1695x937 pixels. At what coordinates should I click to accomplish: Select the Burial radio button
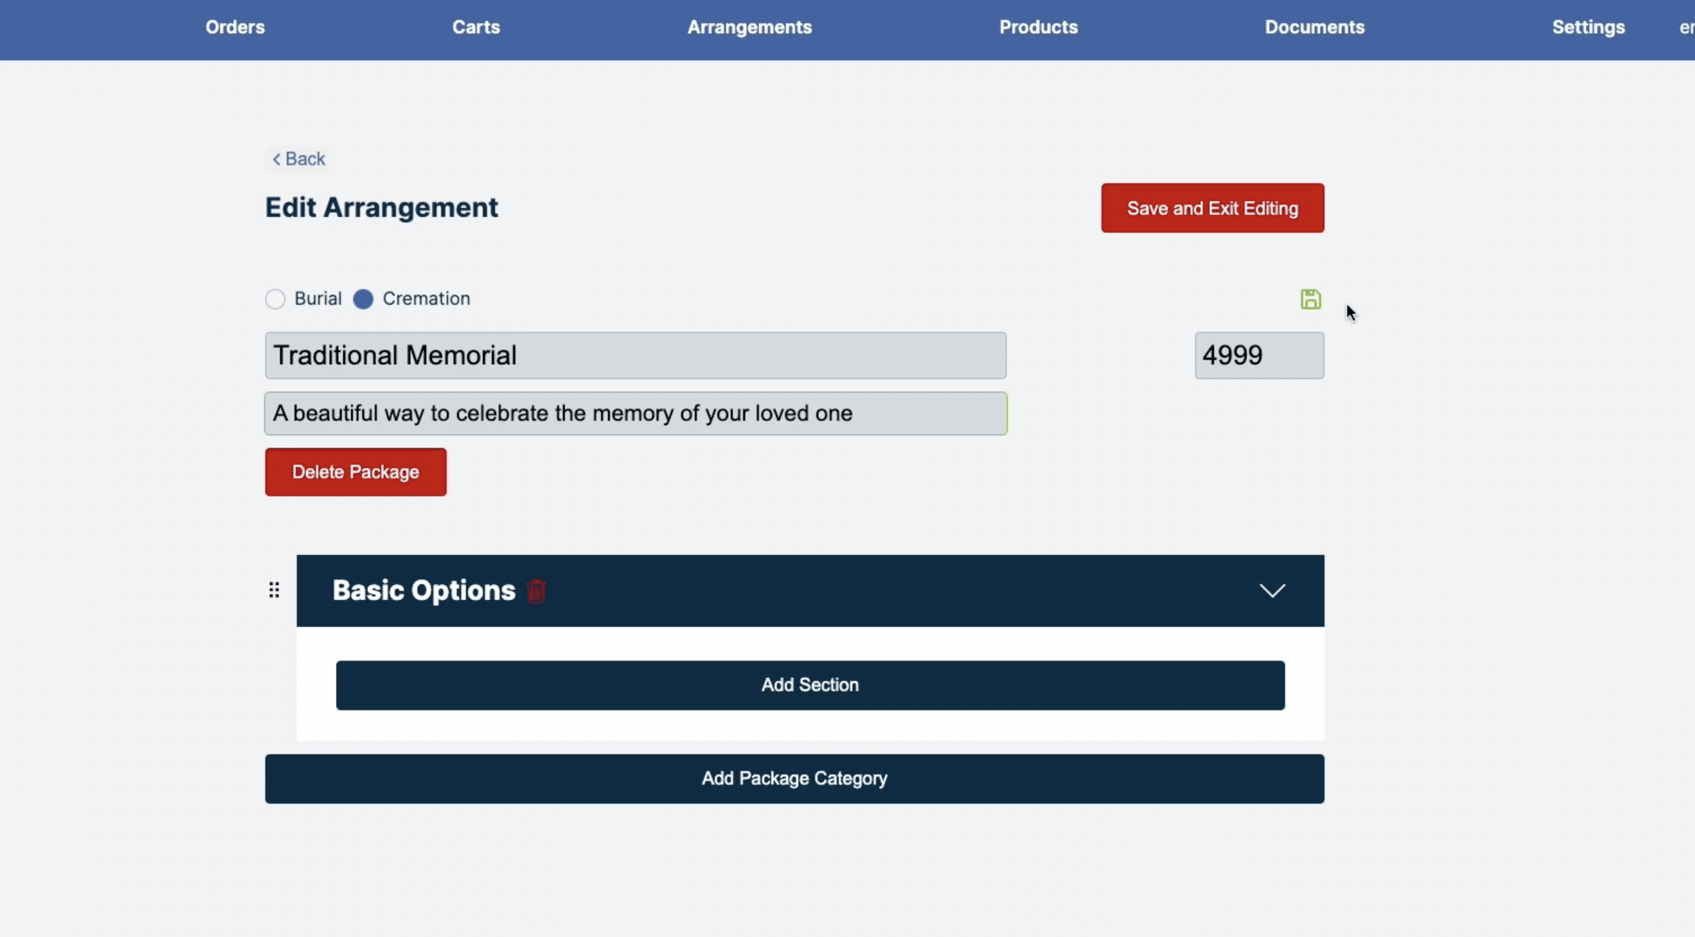click(x=274, y=299)
